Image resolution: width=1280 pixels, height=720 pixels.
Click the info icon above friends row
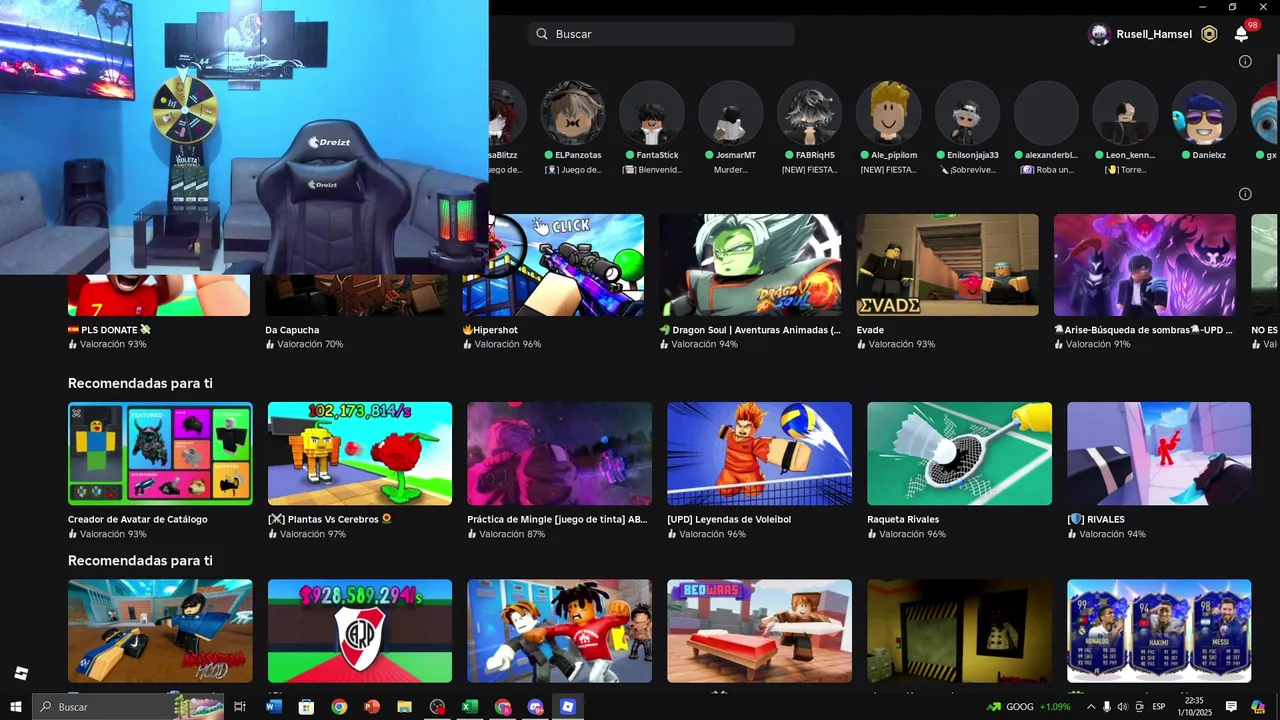[1245, 61]
